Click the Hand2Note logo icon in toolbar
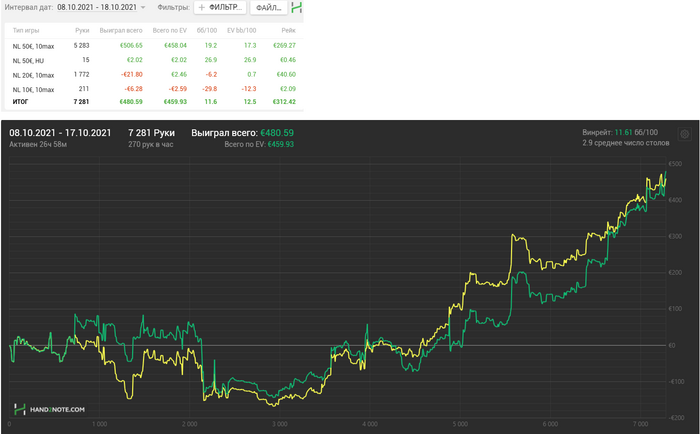700x434 pixels. pos(297,7)
